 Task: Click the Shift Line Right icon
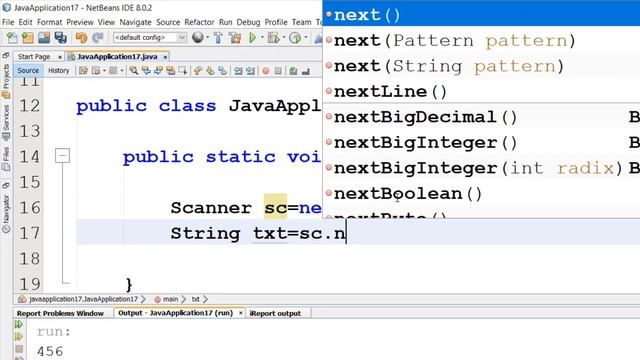251,71
